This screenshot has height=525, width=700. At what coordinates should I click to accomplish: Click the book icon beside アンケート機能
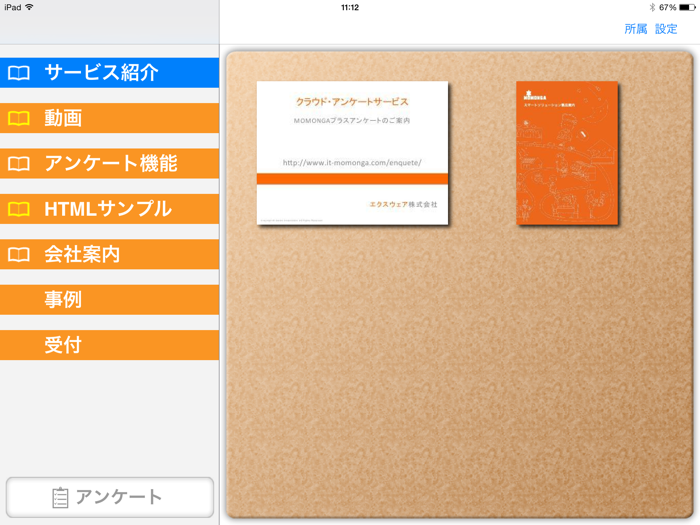coord(19,164)
